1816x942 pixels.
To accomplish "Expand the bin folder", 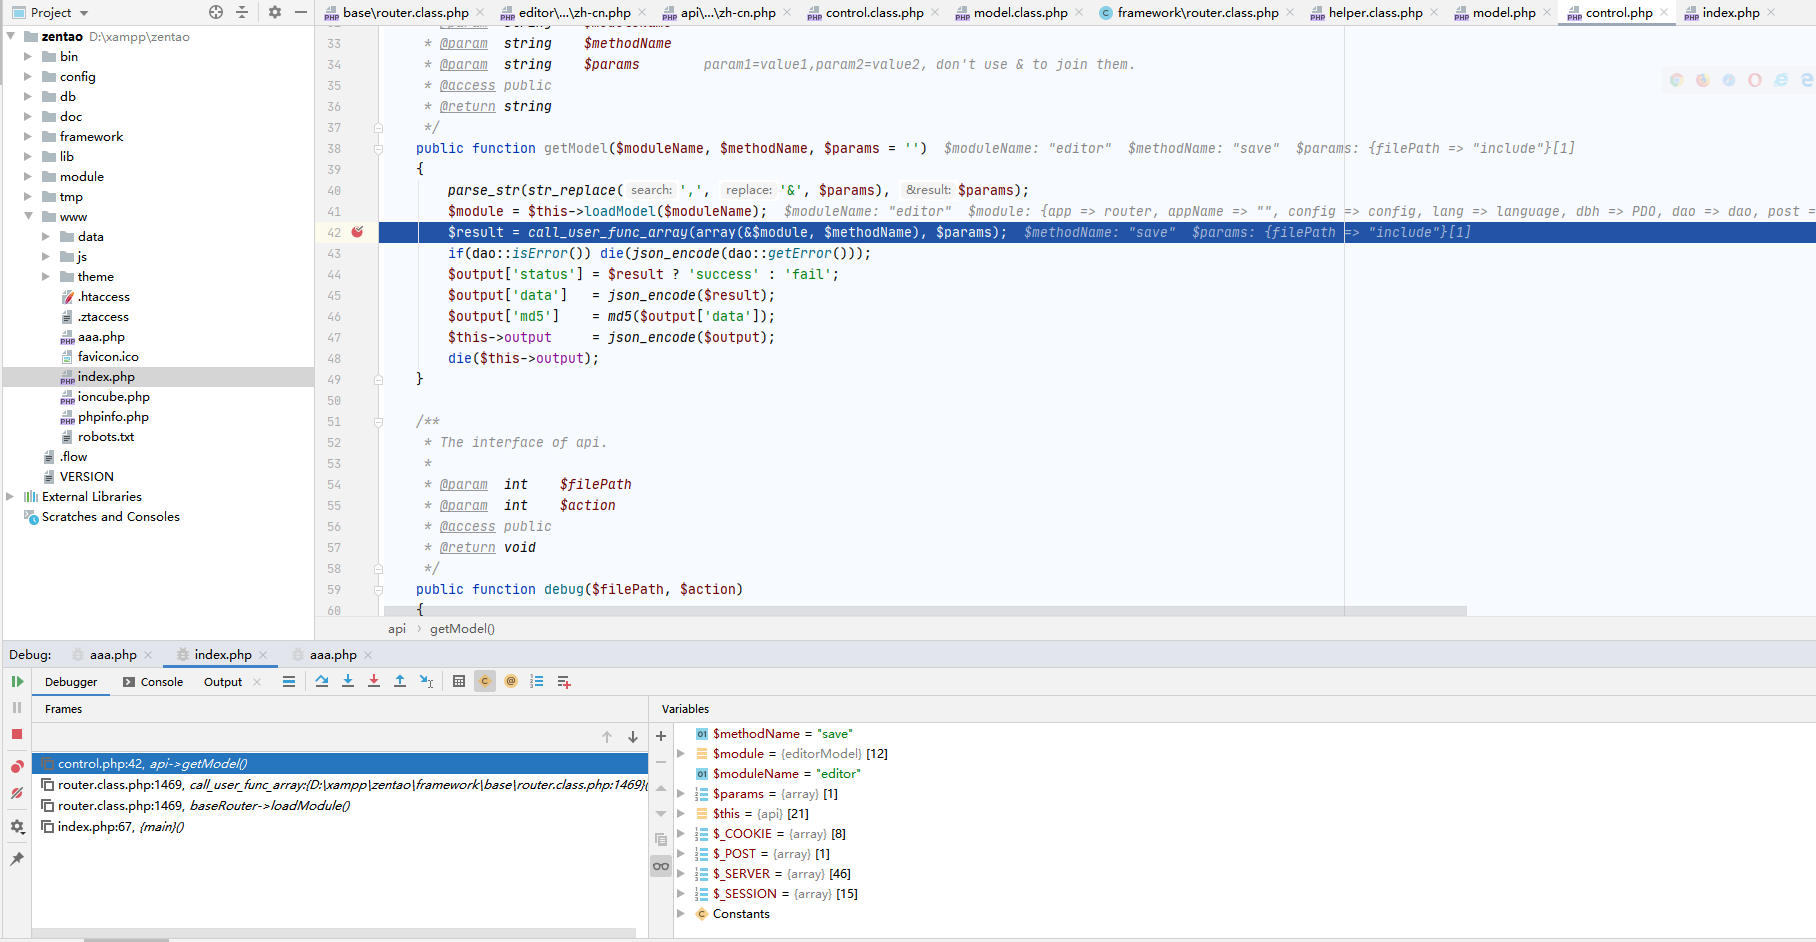I will click(x=28, y=57).
